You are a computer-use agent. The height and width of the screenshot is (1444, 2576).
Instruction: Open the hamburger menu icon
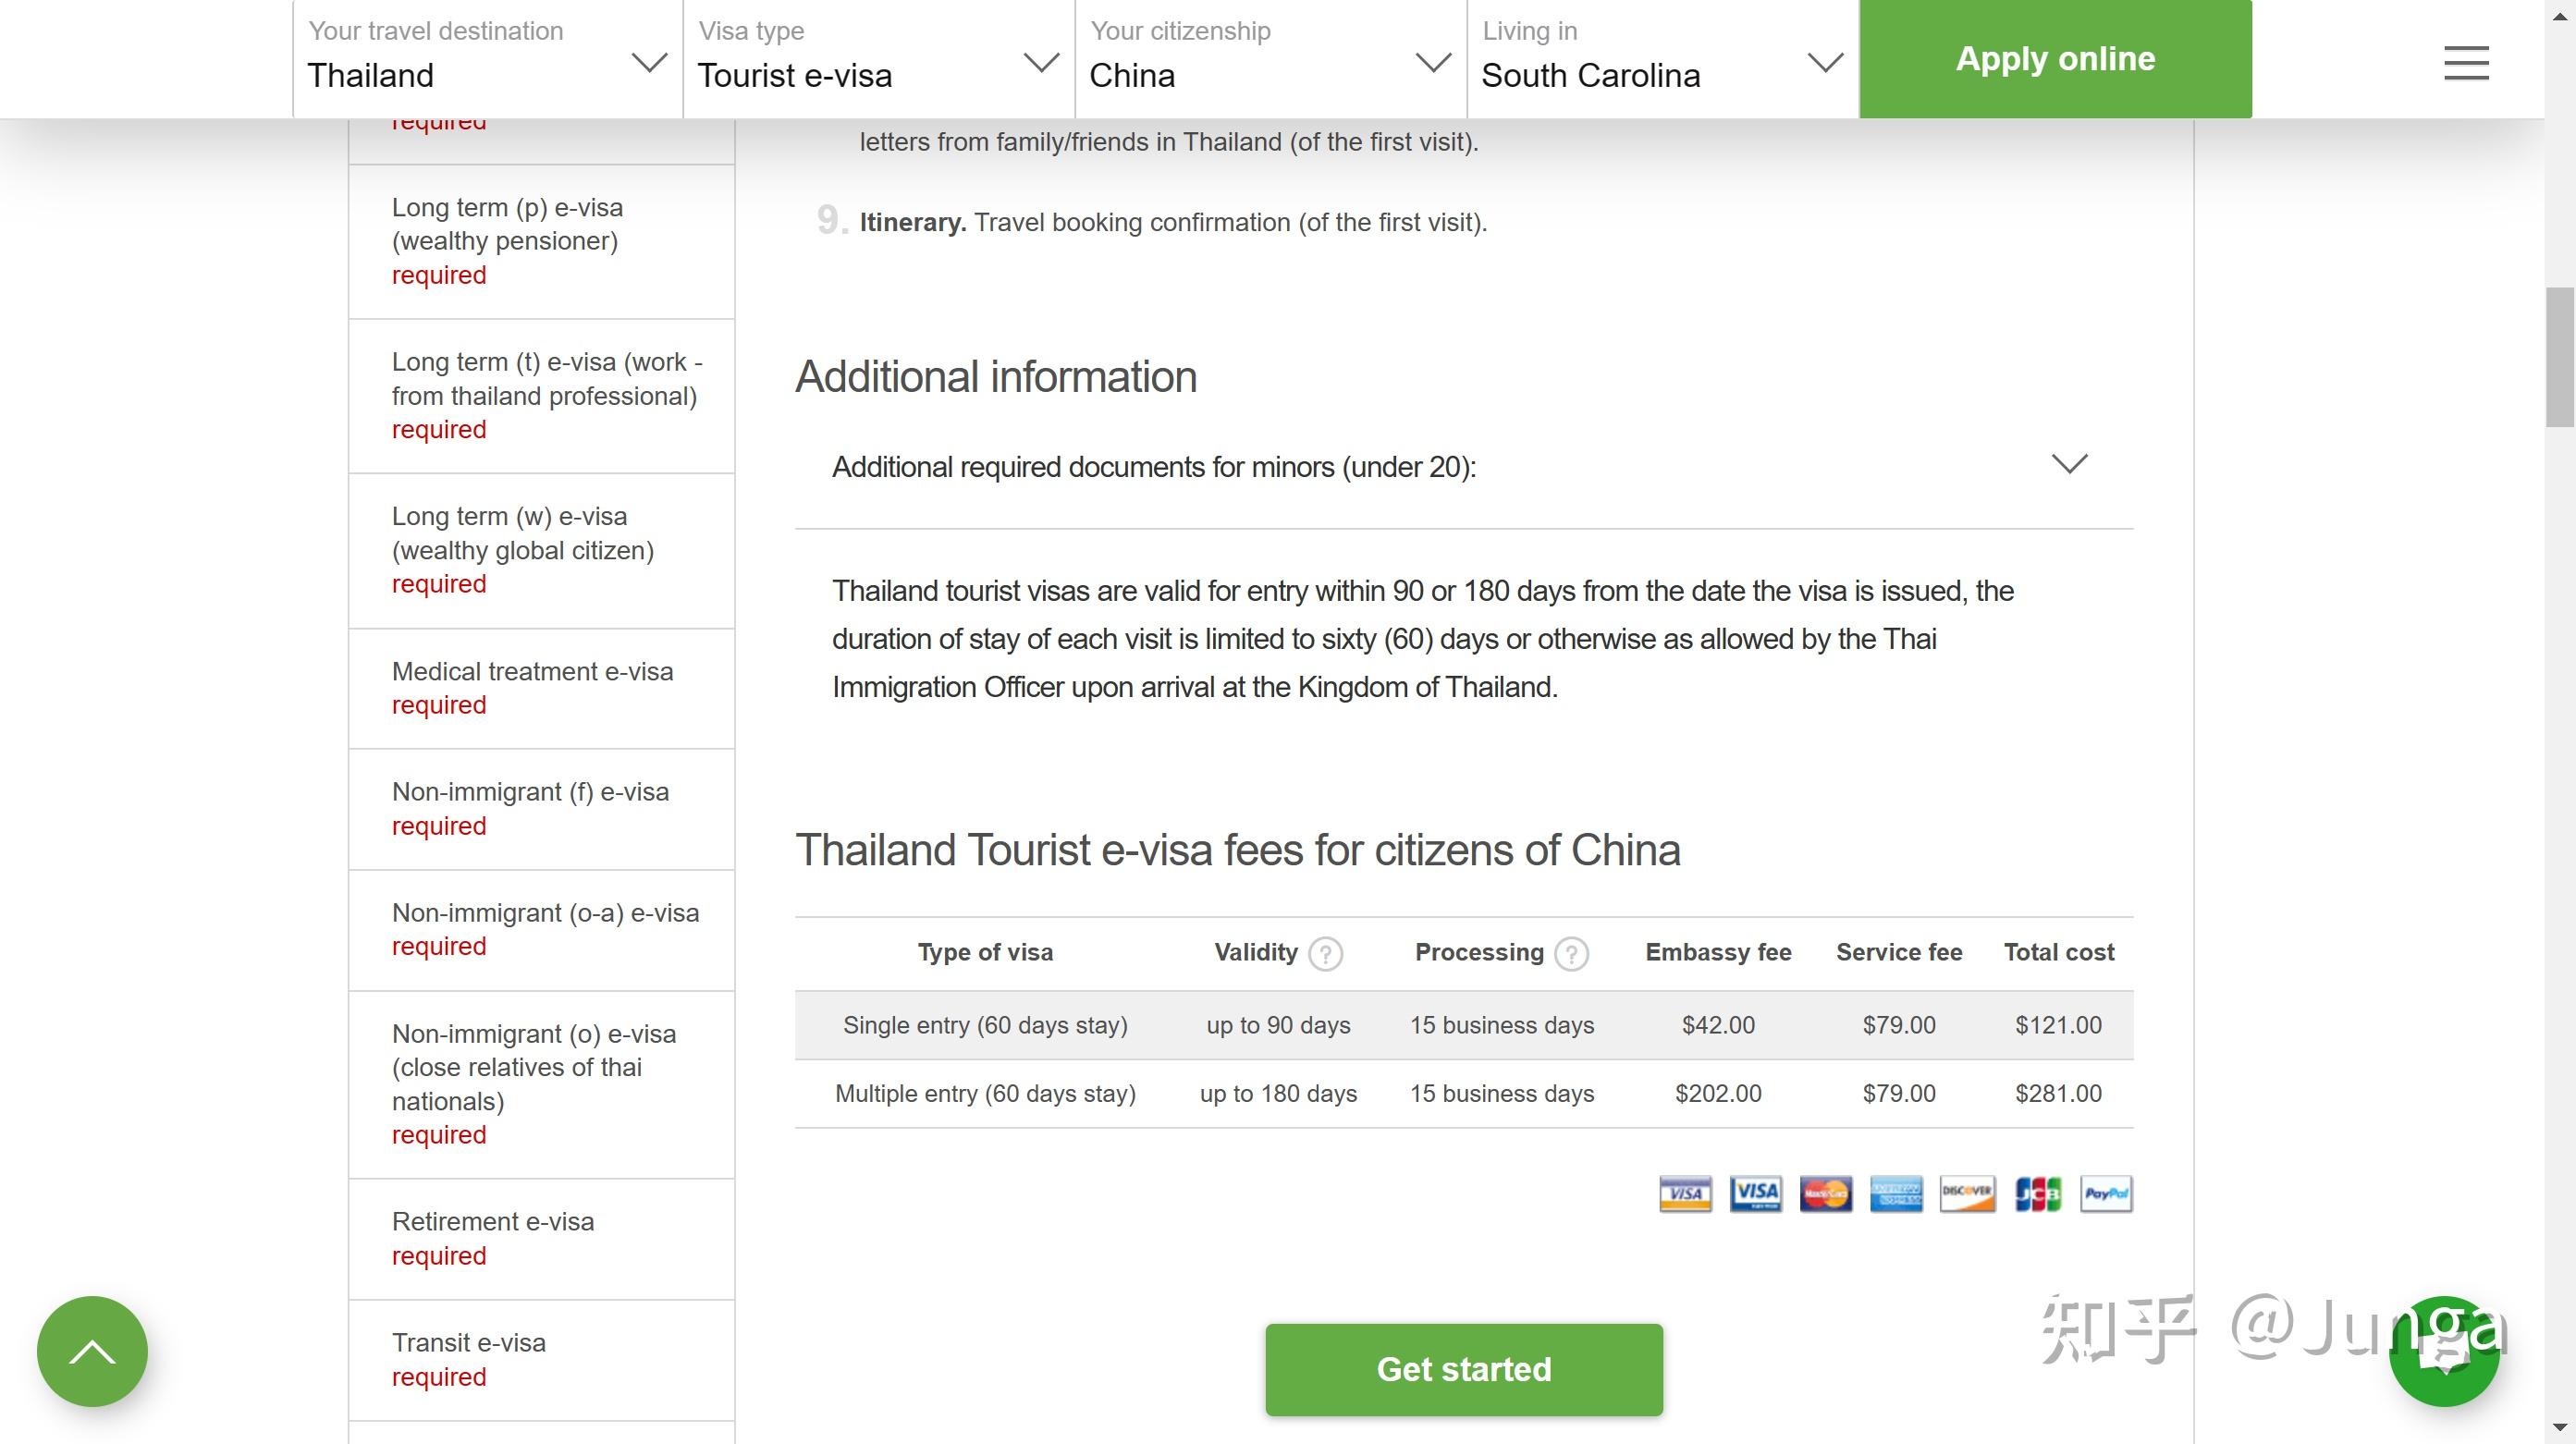(2466, 62)
